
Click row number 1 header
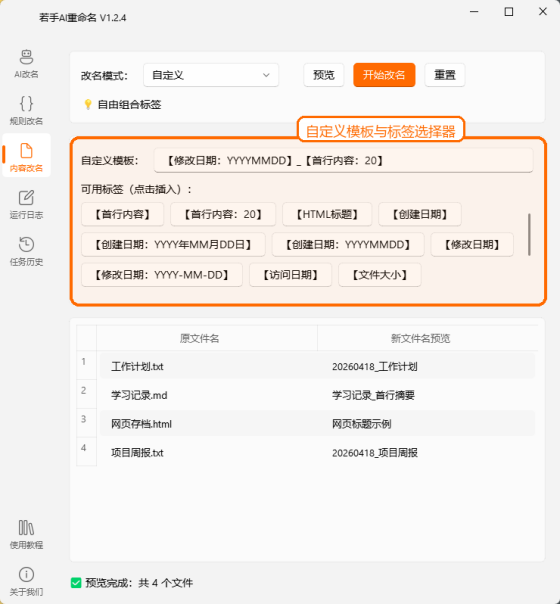[87, 365]
